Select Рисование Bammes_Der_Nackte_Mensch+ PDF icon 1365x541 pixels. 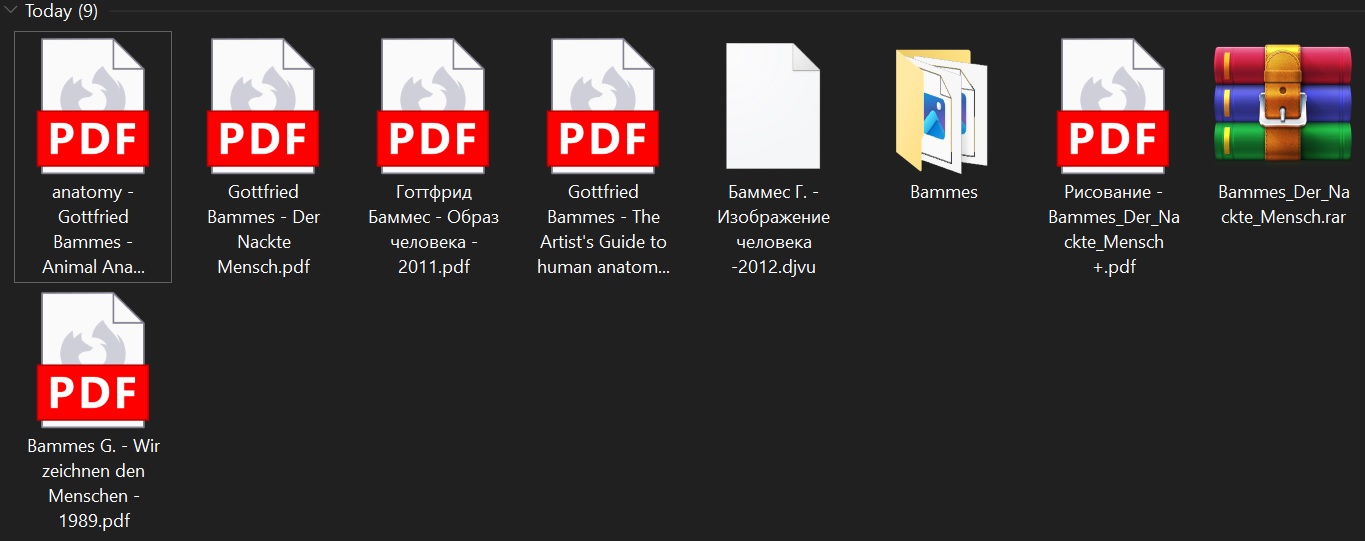[x=1114, y=105]
